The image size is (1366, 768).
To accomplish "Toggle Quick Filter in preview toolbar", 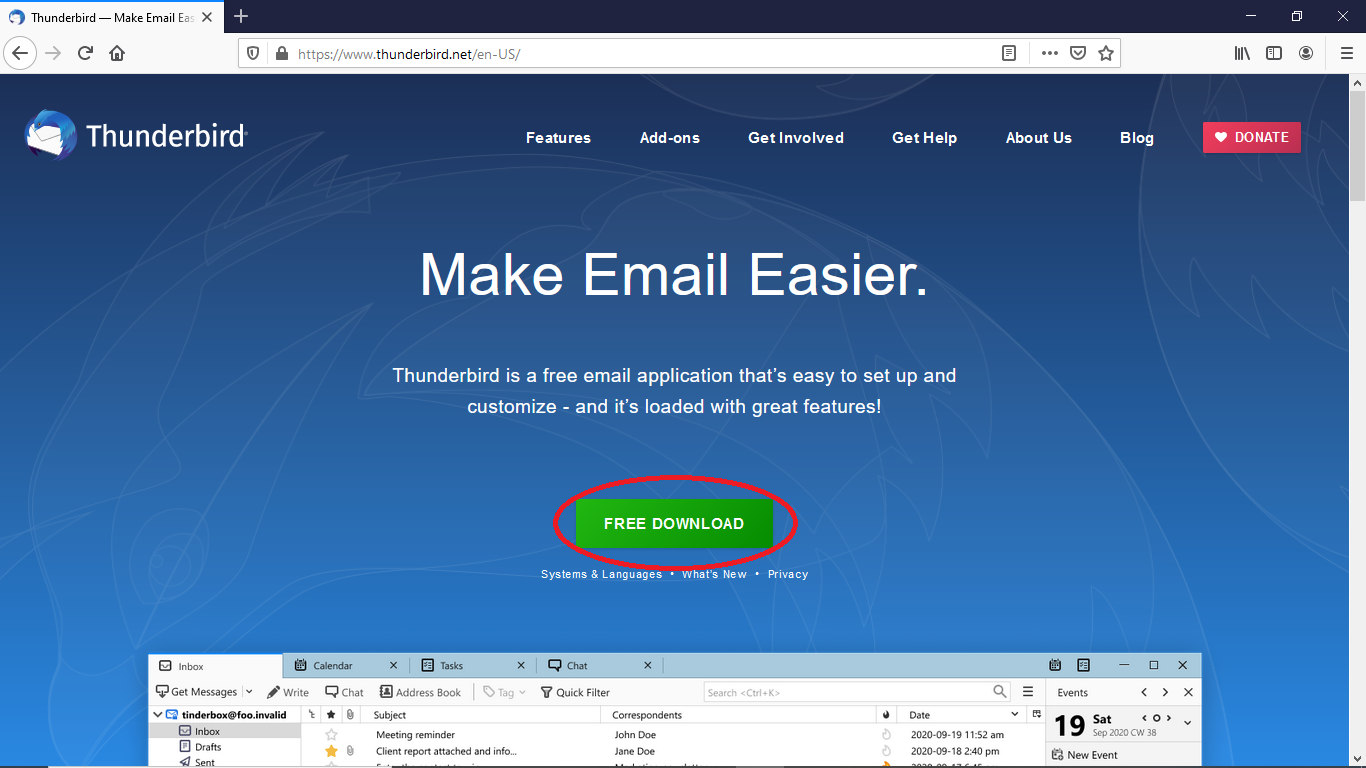I will pyautogui.click(x=575, y=692).
